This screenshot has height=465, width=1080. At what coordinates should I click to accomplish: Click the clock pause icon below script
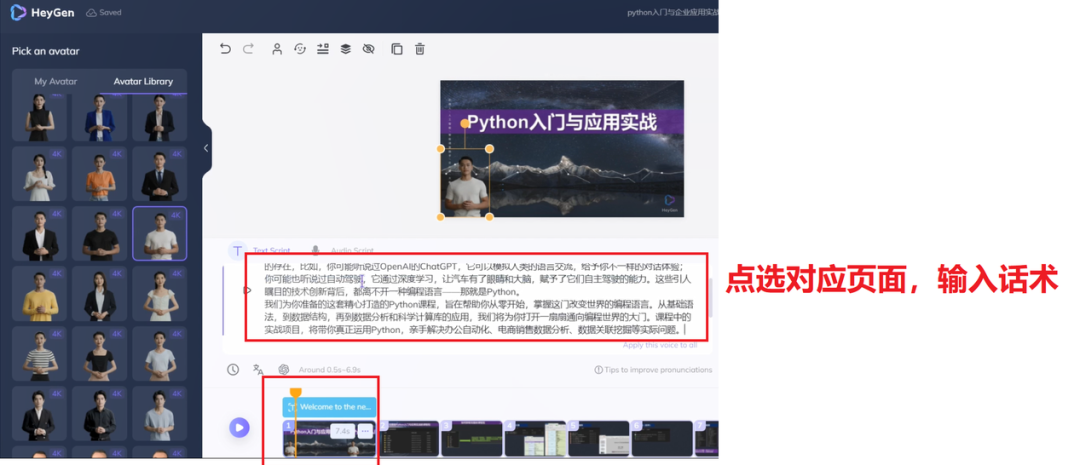point(233,370)
